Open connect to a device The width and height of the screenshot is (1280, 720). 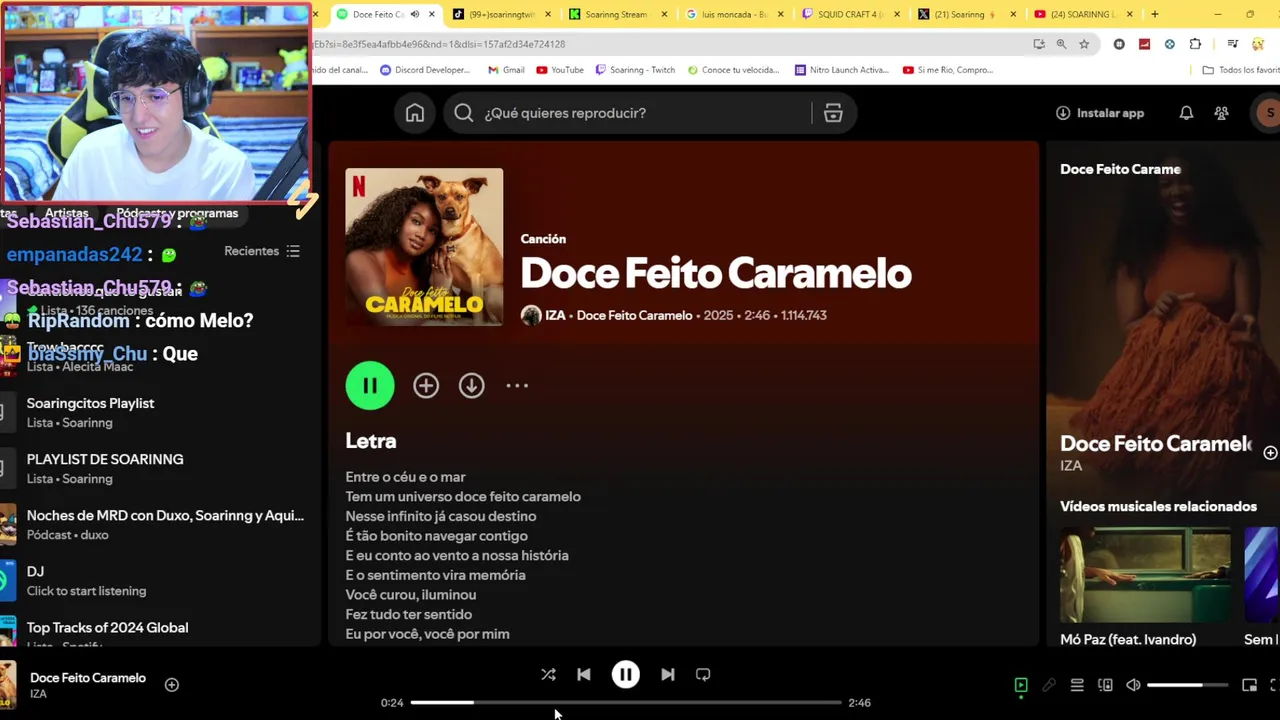click(x=1105, y=685)
